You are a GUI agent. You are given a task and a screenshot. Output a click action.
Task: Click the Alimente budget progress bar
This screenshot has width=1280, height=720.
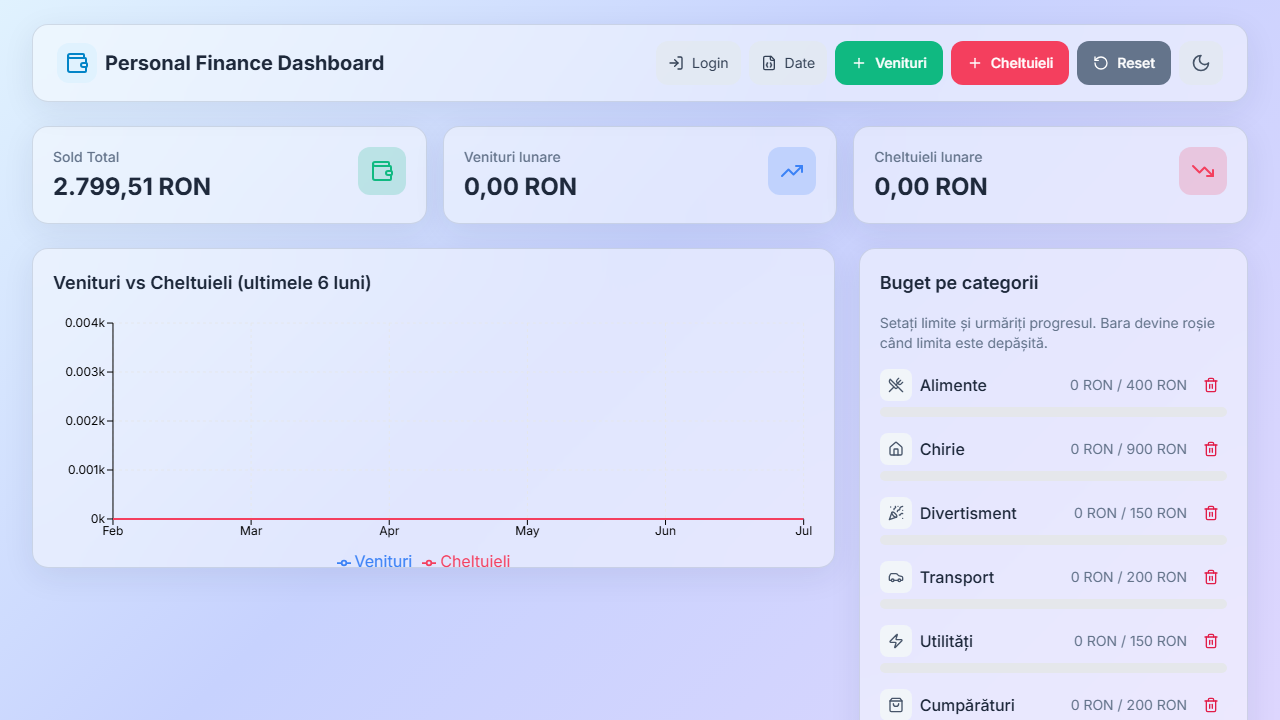pos(1053,412)
